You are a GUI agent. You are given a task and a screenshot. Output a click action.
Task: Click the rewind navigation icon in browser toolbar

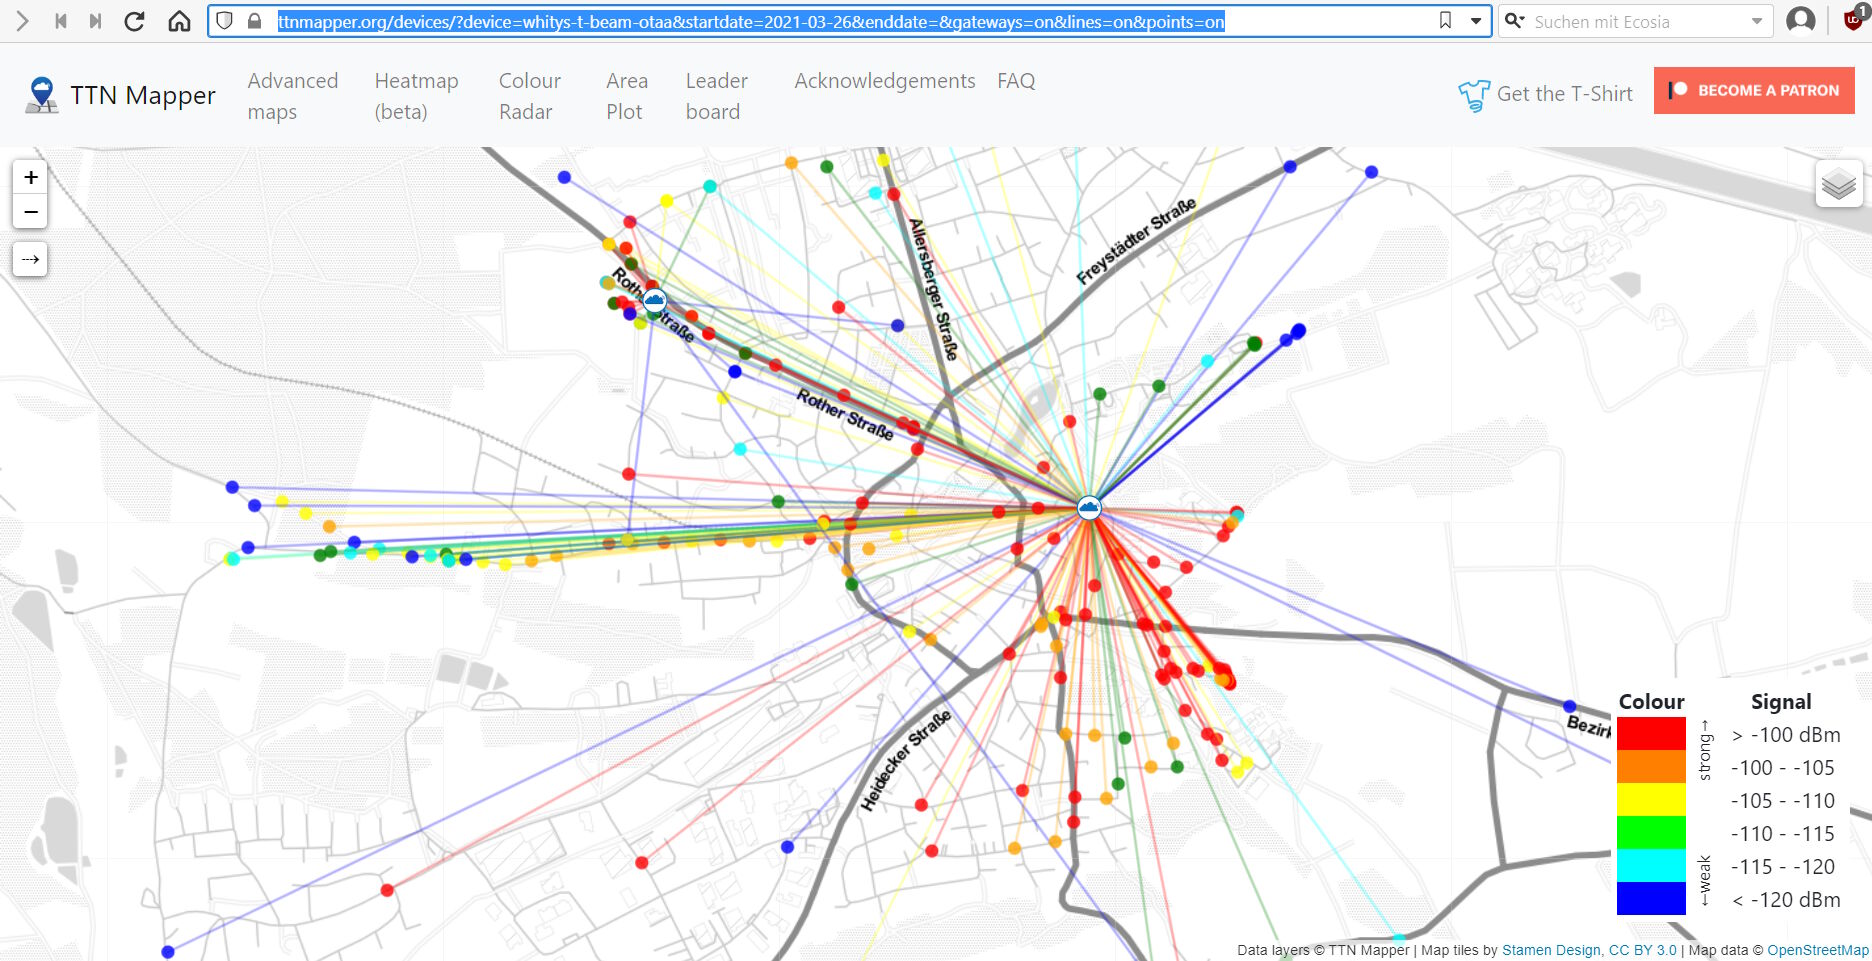(61, 21)
